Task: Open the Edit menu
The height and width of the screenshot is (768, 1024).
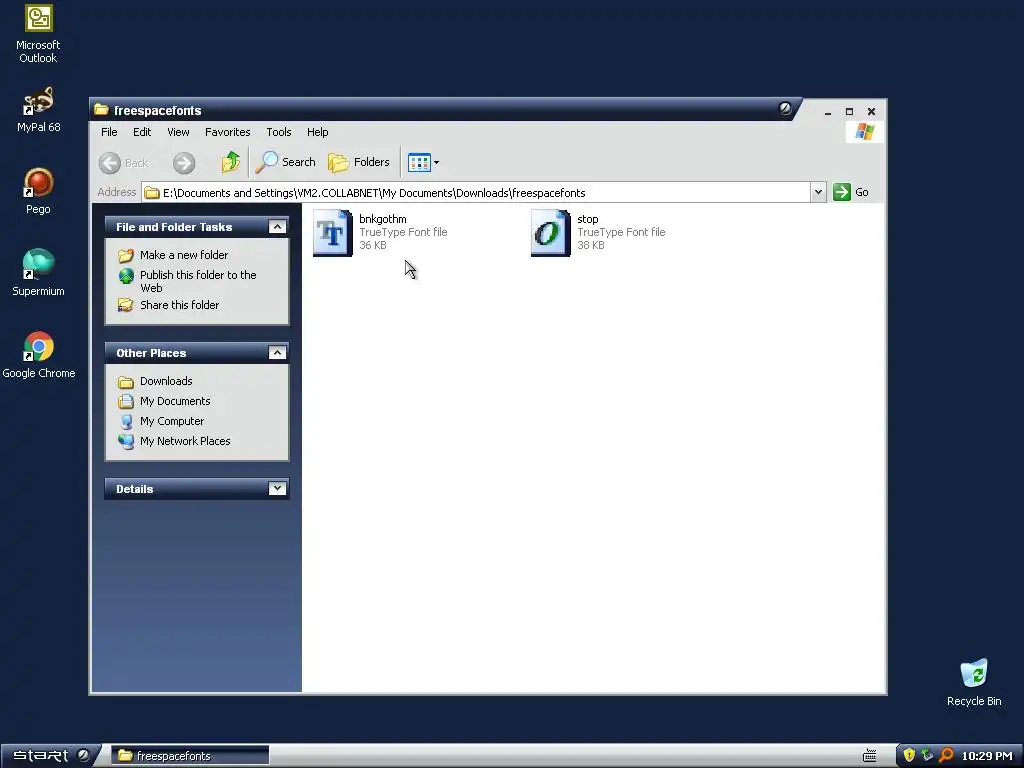Action: 142,132
